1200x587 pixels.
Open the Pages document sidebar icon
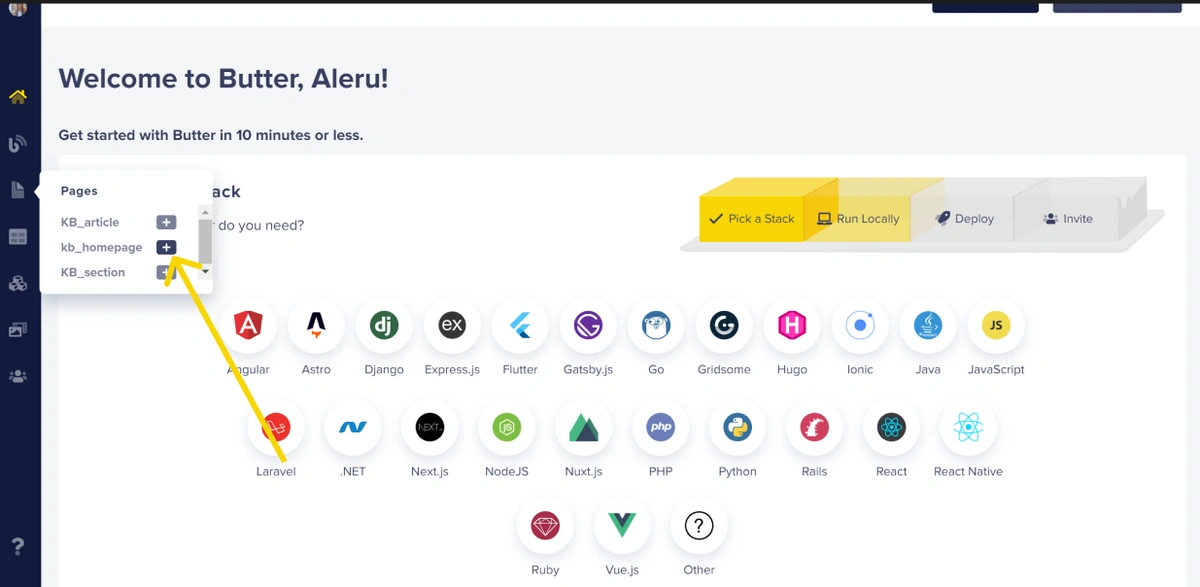tap(17, 190)
